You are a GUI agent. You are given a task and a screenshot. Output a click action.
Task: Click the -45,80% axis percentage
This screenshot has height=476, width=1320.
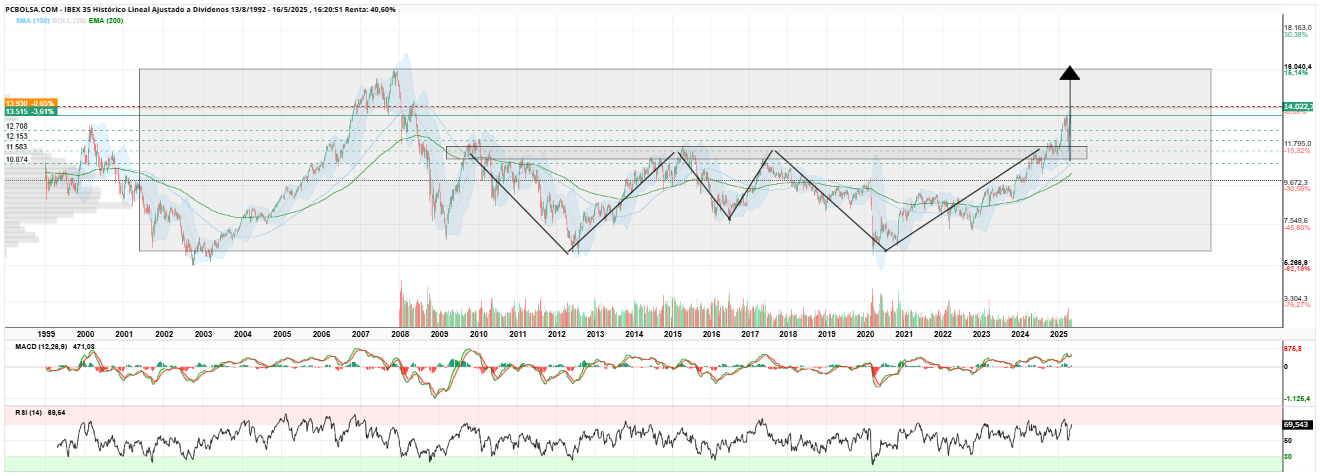(1297, 228)
